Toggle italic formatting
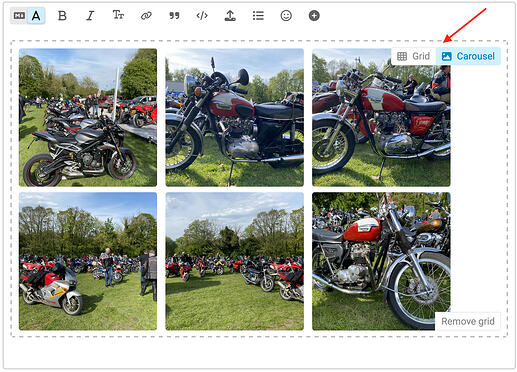Viewport: 517px width, 372px height. pyautogui.click(x=90, y=16)
